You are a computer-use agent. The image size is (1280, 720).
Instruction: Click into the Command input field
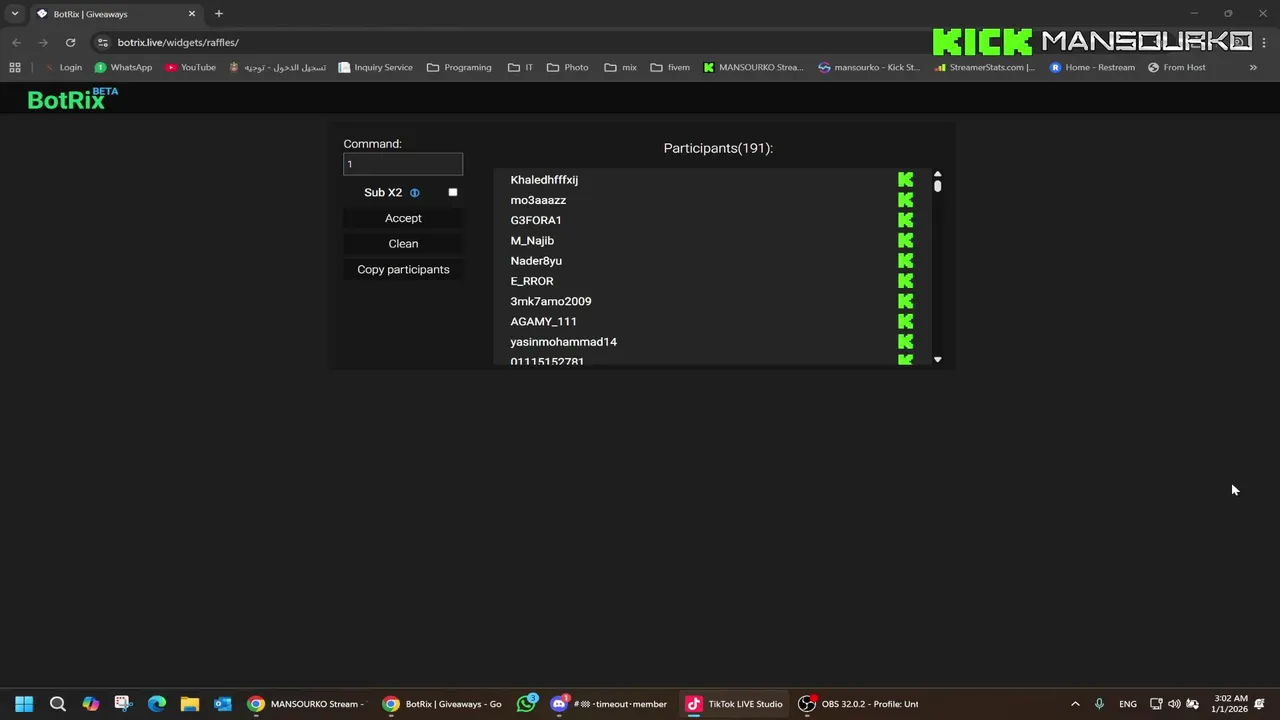403,164
